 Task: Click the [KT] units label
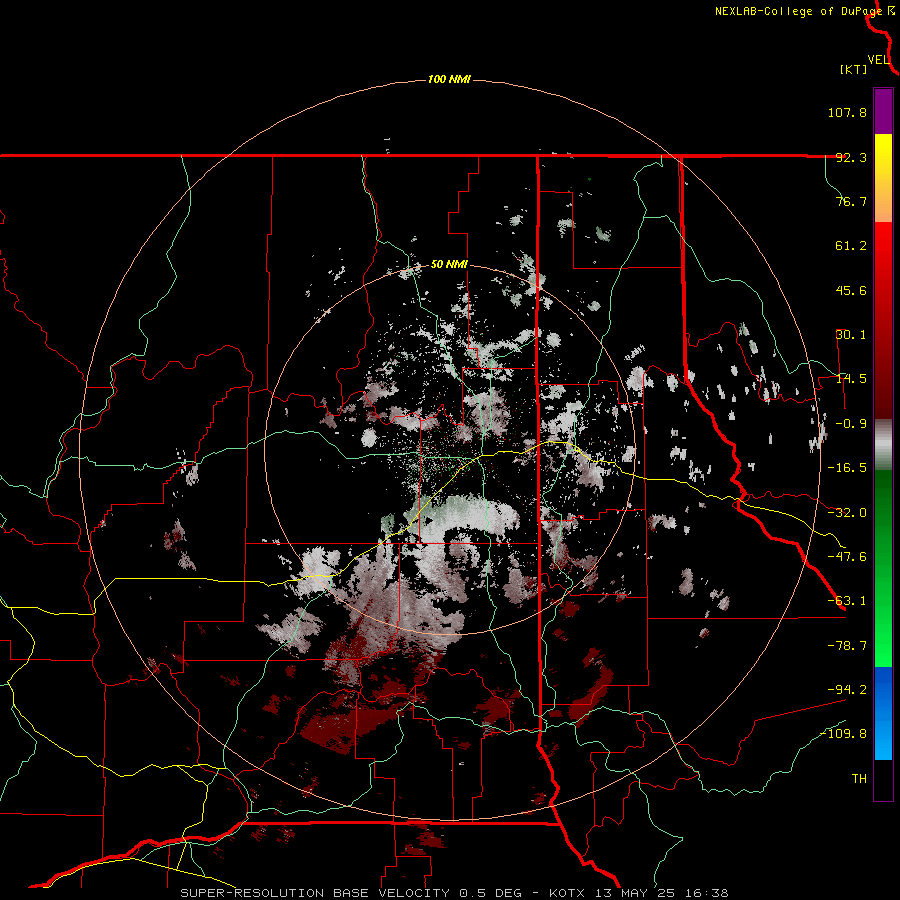click(x=854, y=69)
